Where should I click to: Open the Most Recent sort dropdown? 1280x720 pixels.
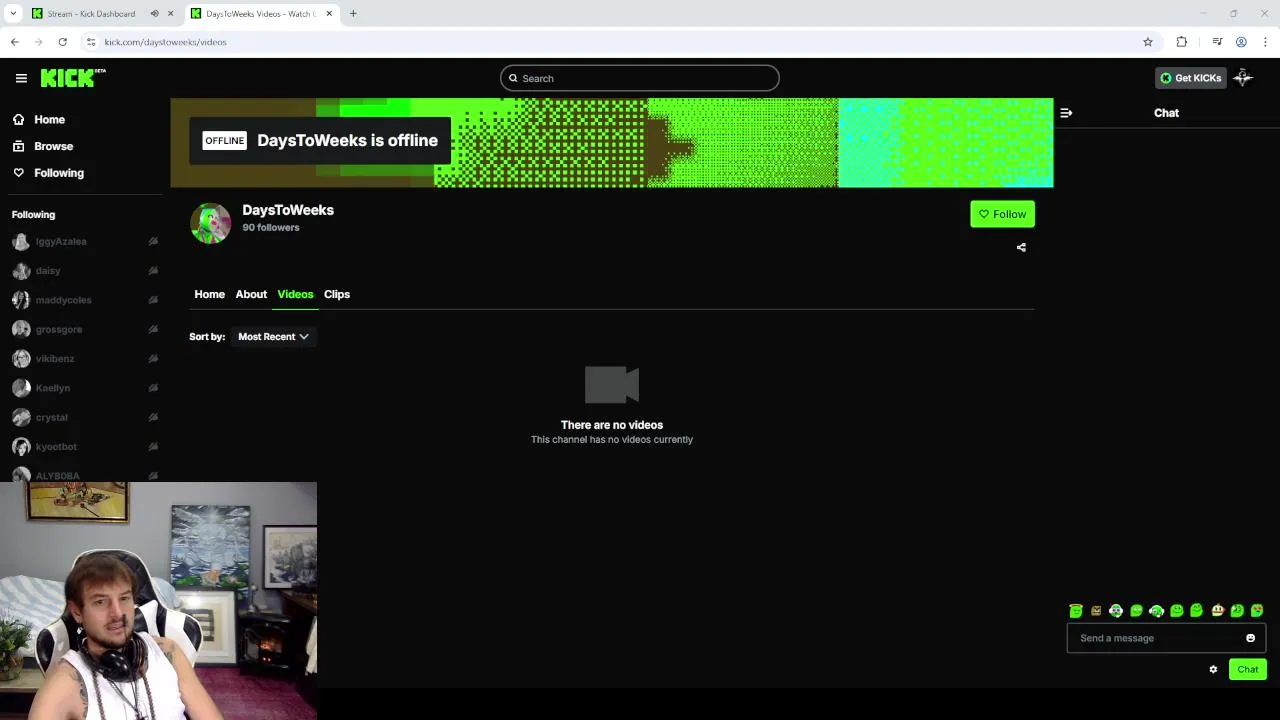273,337
